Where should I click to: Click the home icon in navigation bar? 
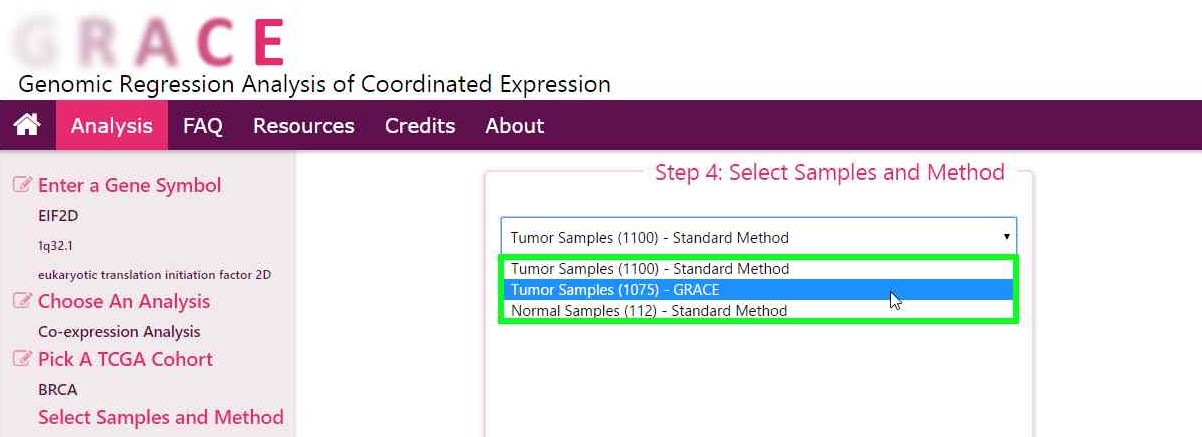[27, 125]
